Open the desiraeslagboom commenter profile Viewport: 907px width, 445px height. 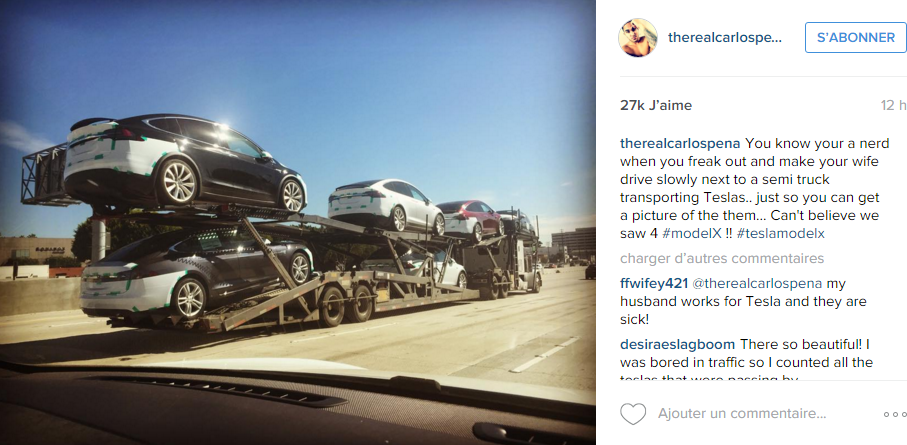[677, 345]
